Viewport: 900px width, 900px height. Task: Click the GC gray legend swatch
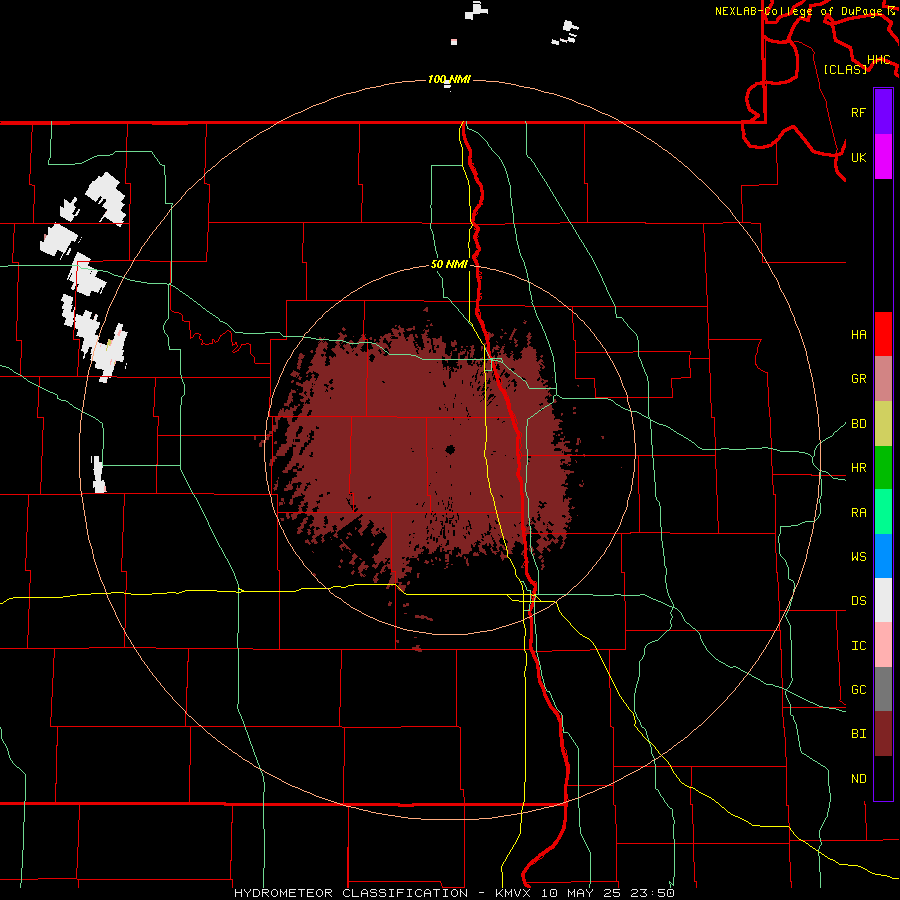(883, 689)
